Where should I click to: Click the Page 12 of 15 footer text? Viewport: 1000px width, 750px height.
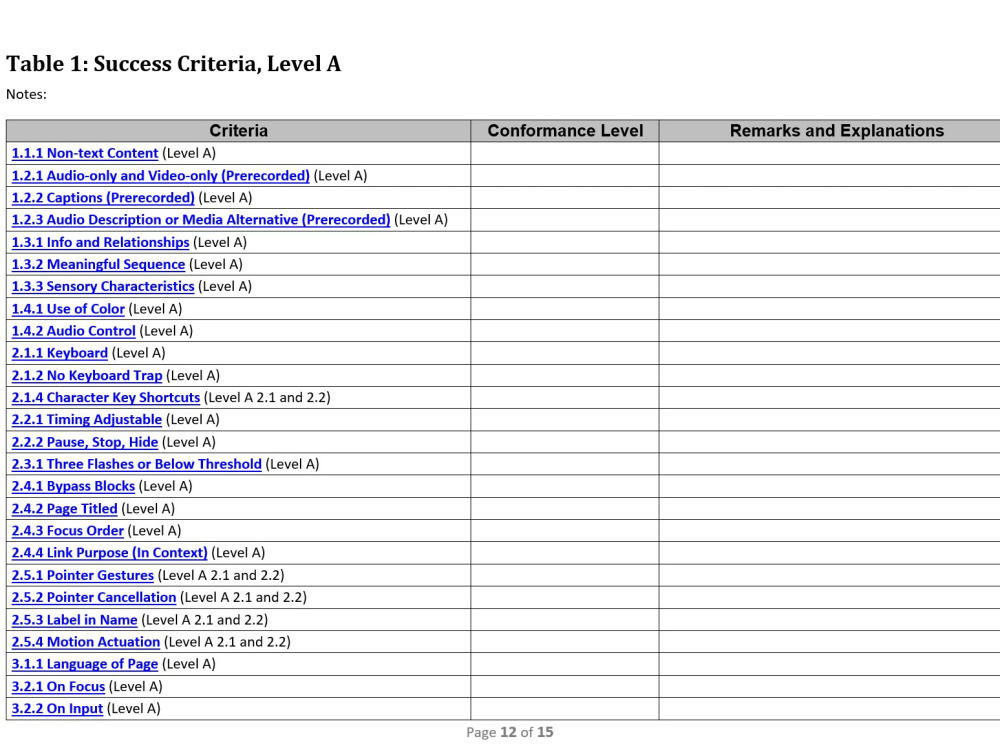(x=510, y=732)
